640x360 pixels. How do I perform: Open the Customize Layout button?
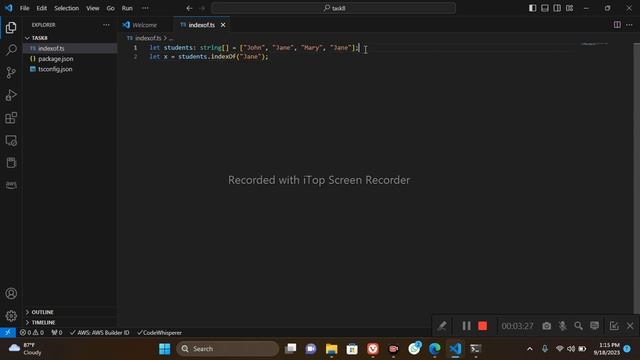(569, 8)
